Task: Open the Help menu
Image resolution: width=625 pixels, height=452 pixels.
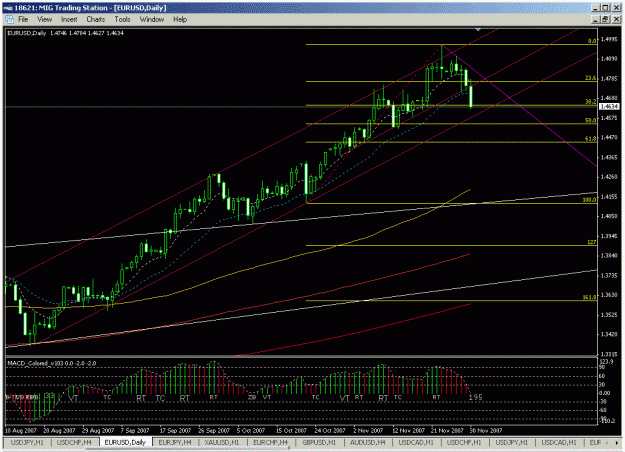Action: point(180,19)
